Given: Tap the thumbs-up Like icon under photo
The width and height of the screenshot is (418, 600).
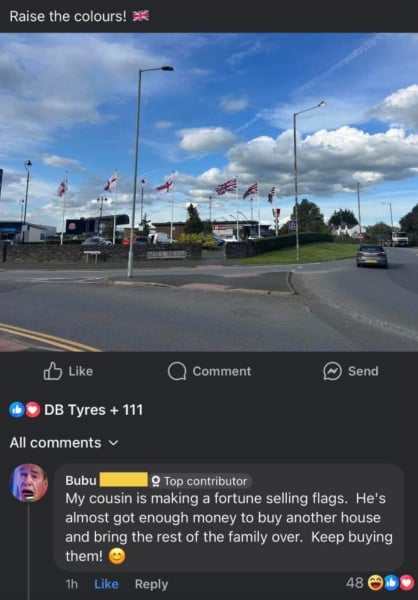Looking at the screenshot, I should pyautogui.click(x=53, y=371).
